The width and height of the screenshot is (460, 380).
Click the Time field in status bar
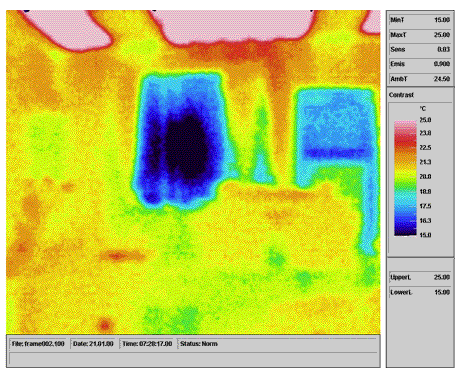(x=147, y=344)
